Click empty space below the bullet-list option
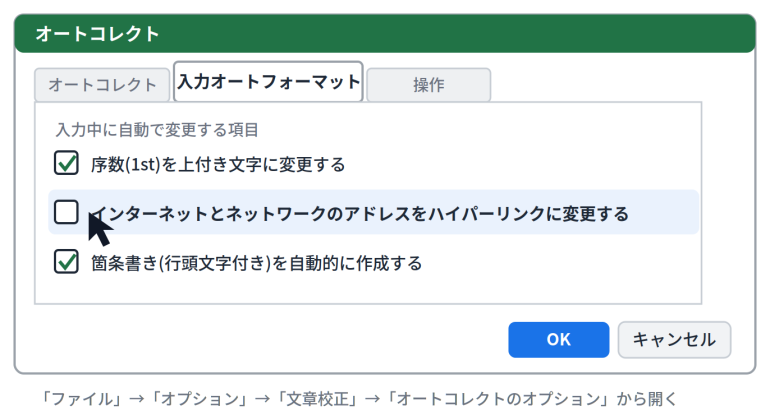Screen dimensions: 770x420 pyautogui.click(x=368, y=290)
